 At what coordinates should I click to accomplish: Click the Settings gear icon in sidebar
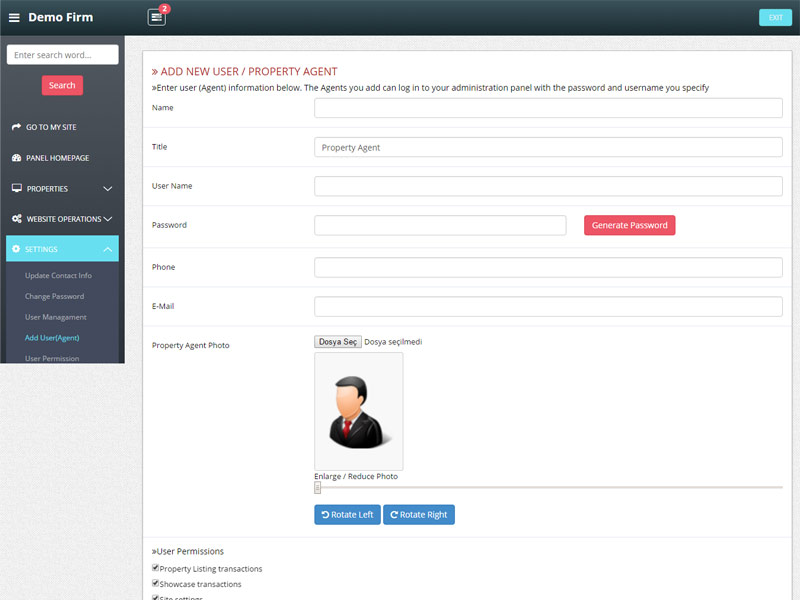[x=16, y=249]
